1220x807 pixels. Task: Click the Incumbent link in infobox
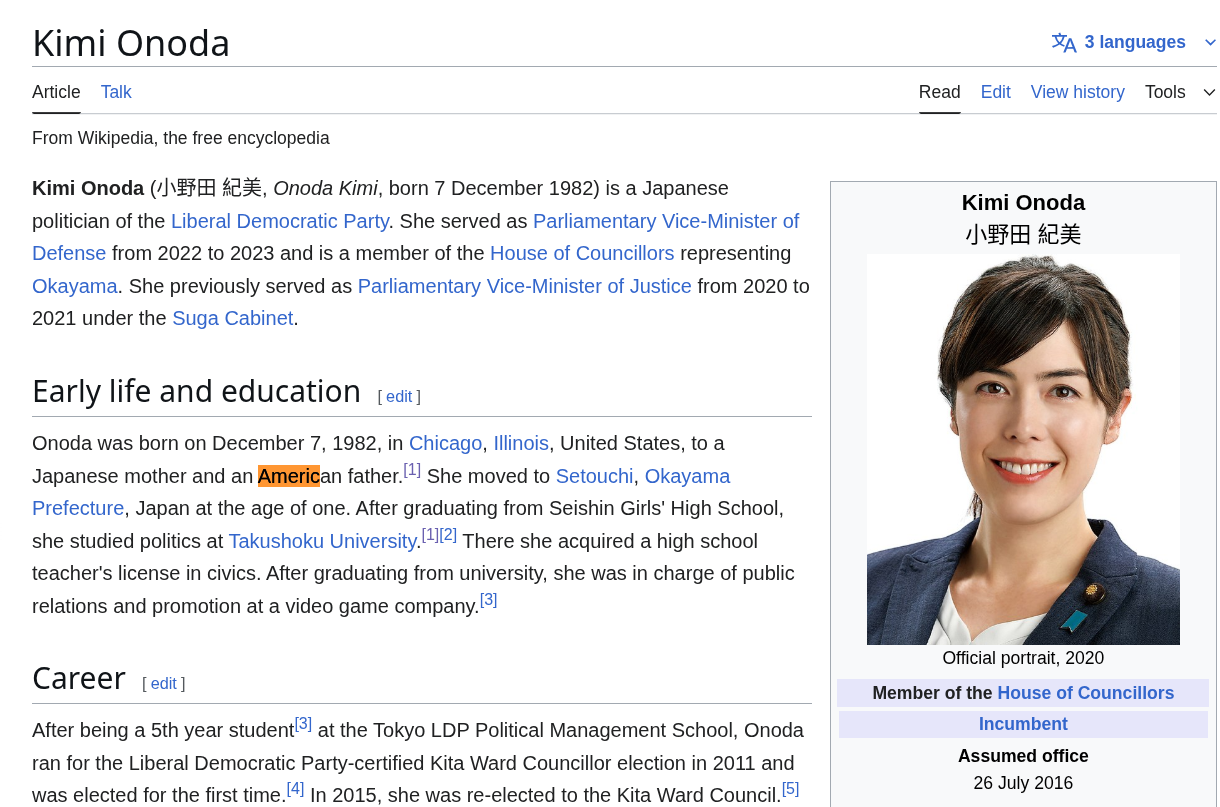click(x=1023, y=724)
